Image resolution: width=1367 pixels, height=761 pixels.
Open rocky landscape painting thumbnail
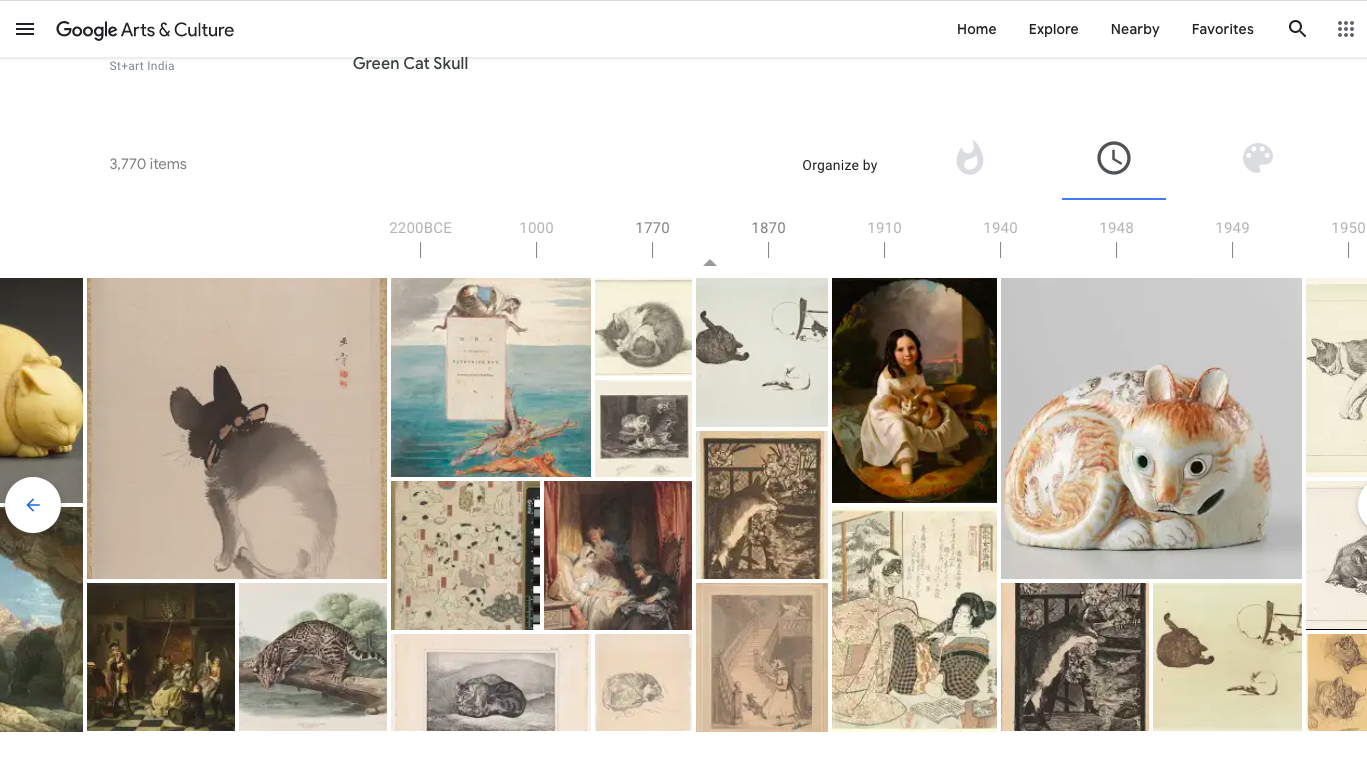click(41, 619)
